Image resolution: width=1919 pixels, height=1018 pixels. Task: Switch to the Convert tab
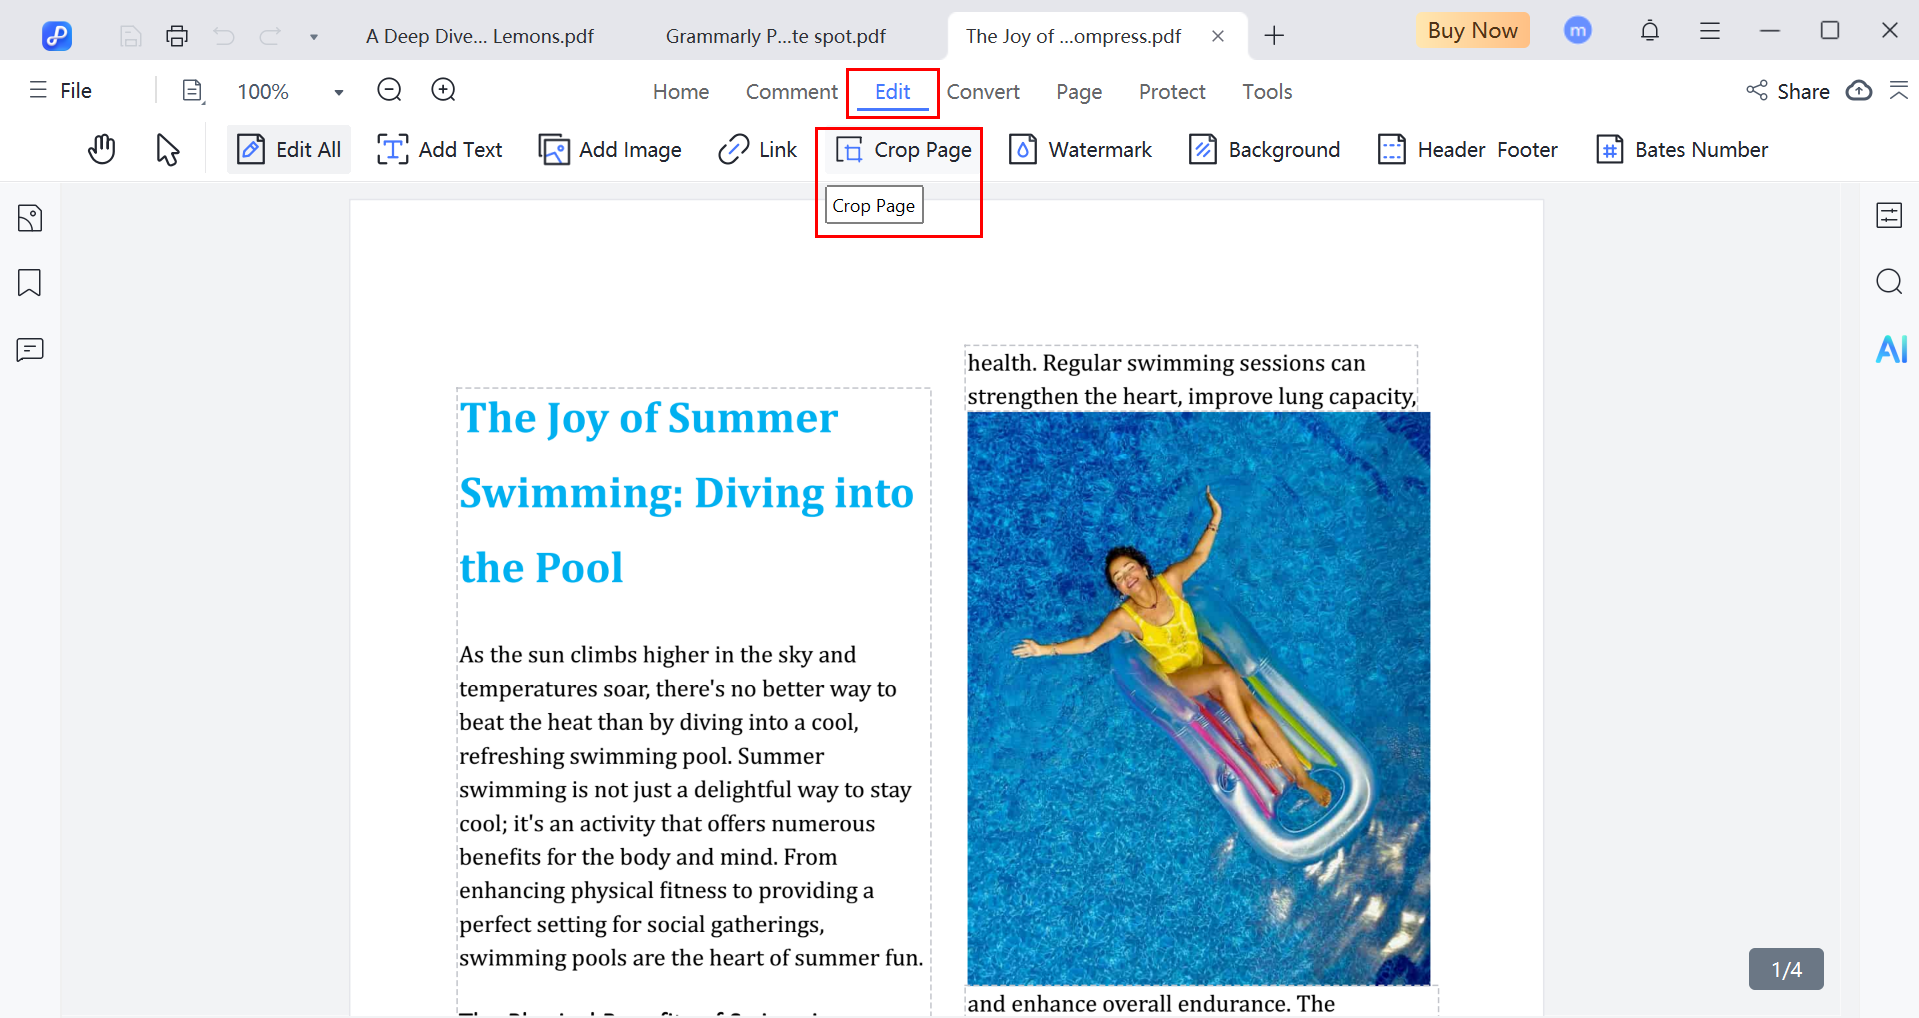(x=982, y=92)
